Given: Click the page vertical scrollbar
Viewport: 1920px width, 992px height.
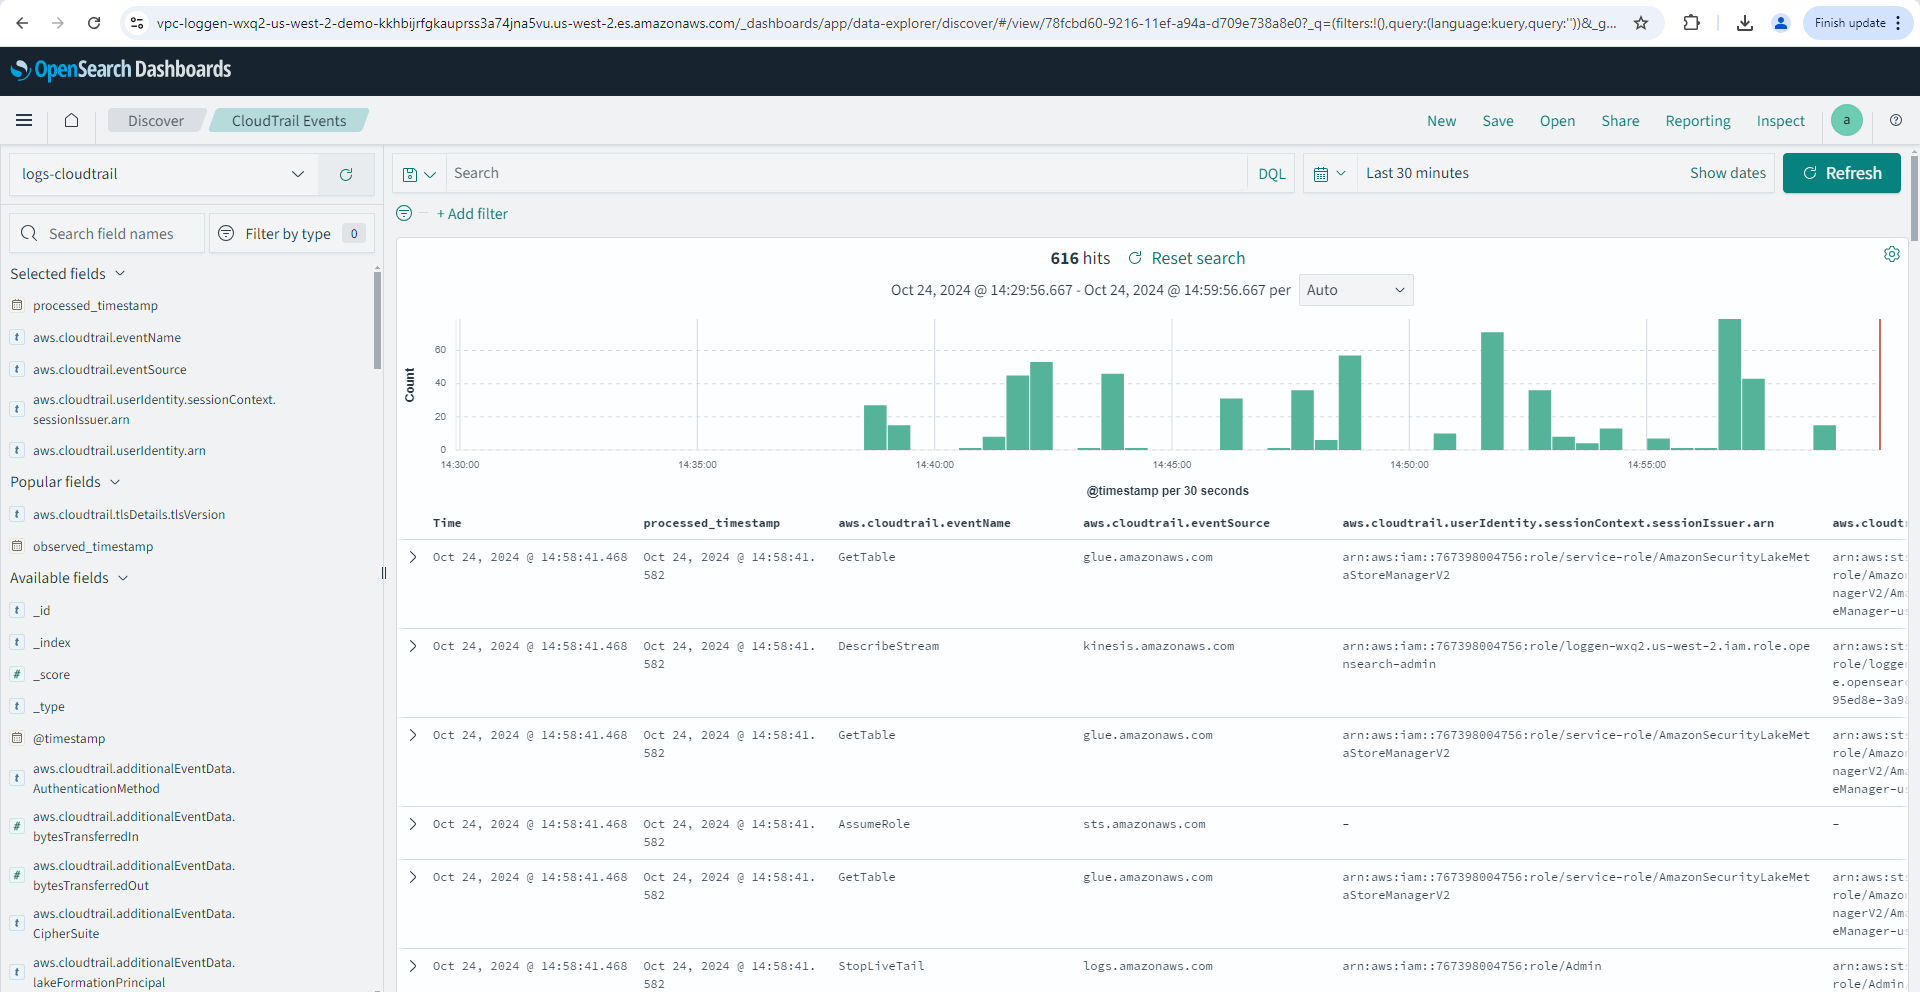Looking at the screenshot, I should tap(1914, 198).
